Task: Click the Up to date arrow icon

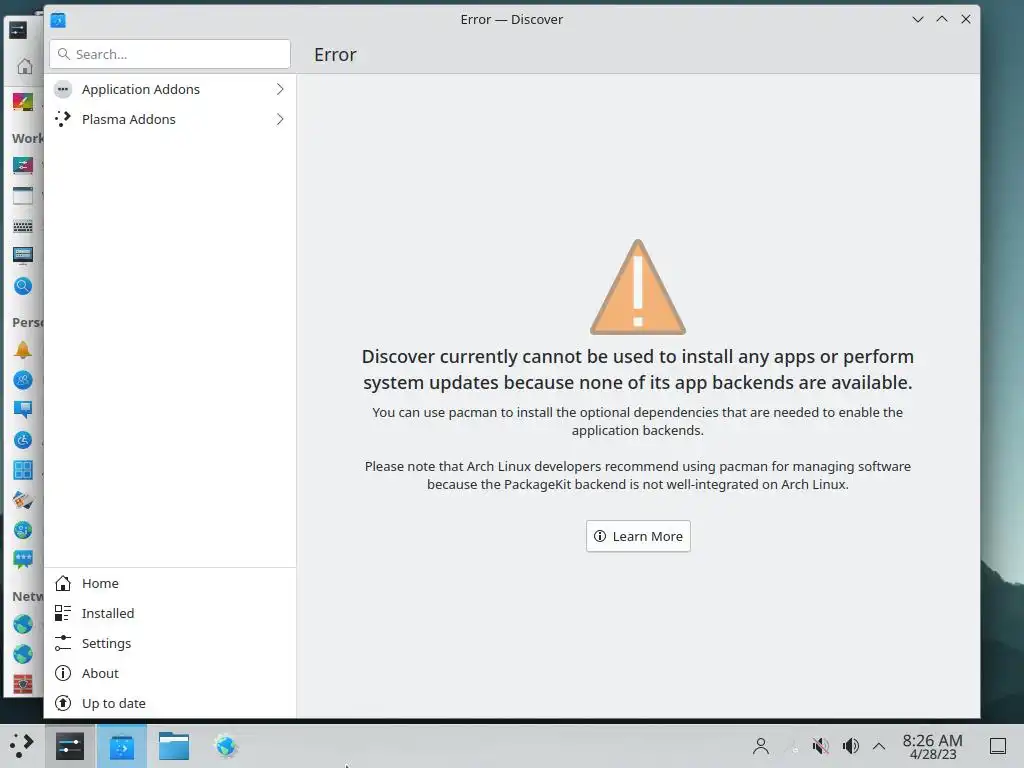Action: point(63,703)
